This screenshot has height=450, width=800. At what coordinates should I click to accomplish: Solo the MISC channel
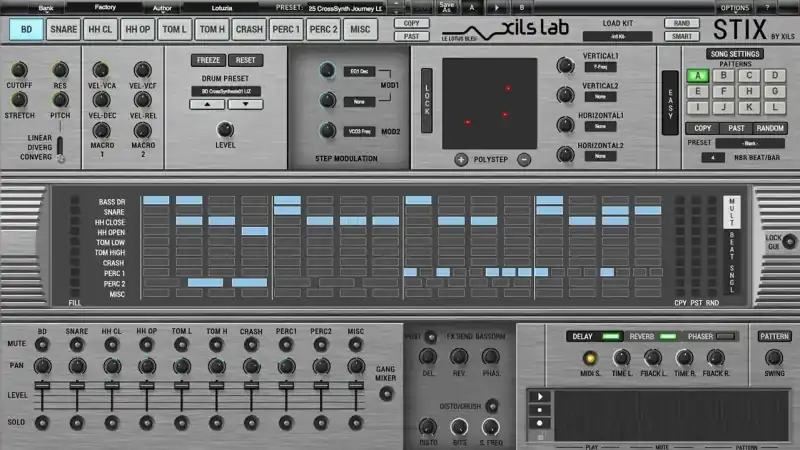[356, 422]
